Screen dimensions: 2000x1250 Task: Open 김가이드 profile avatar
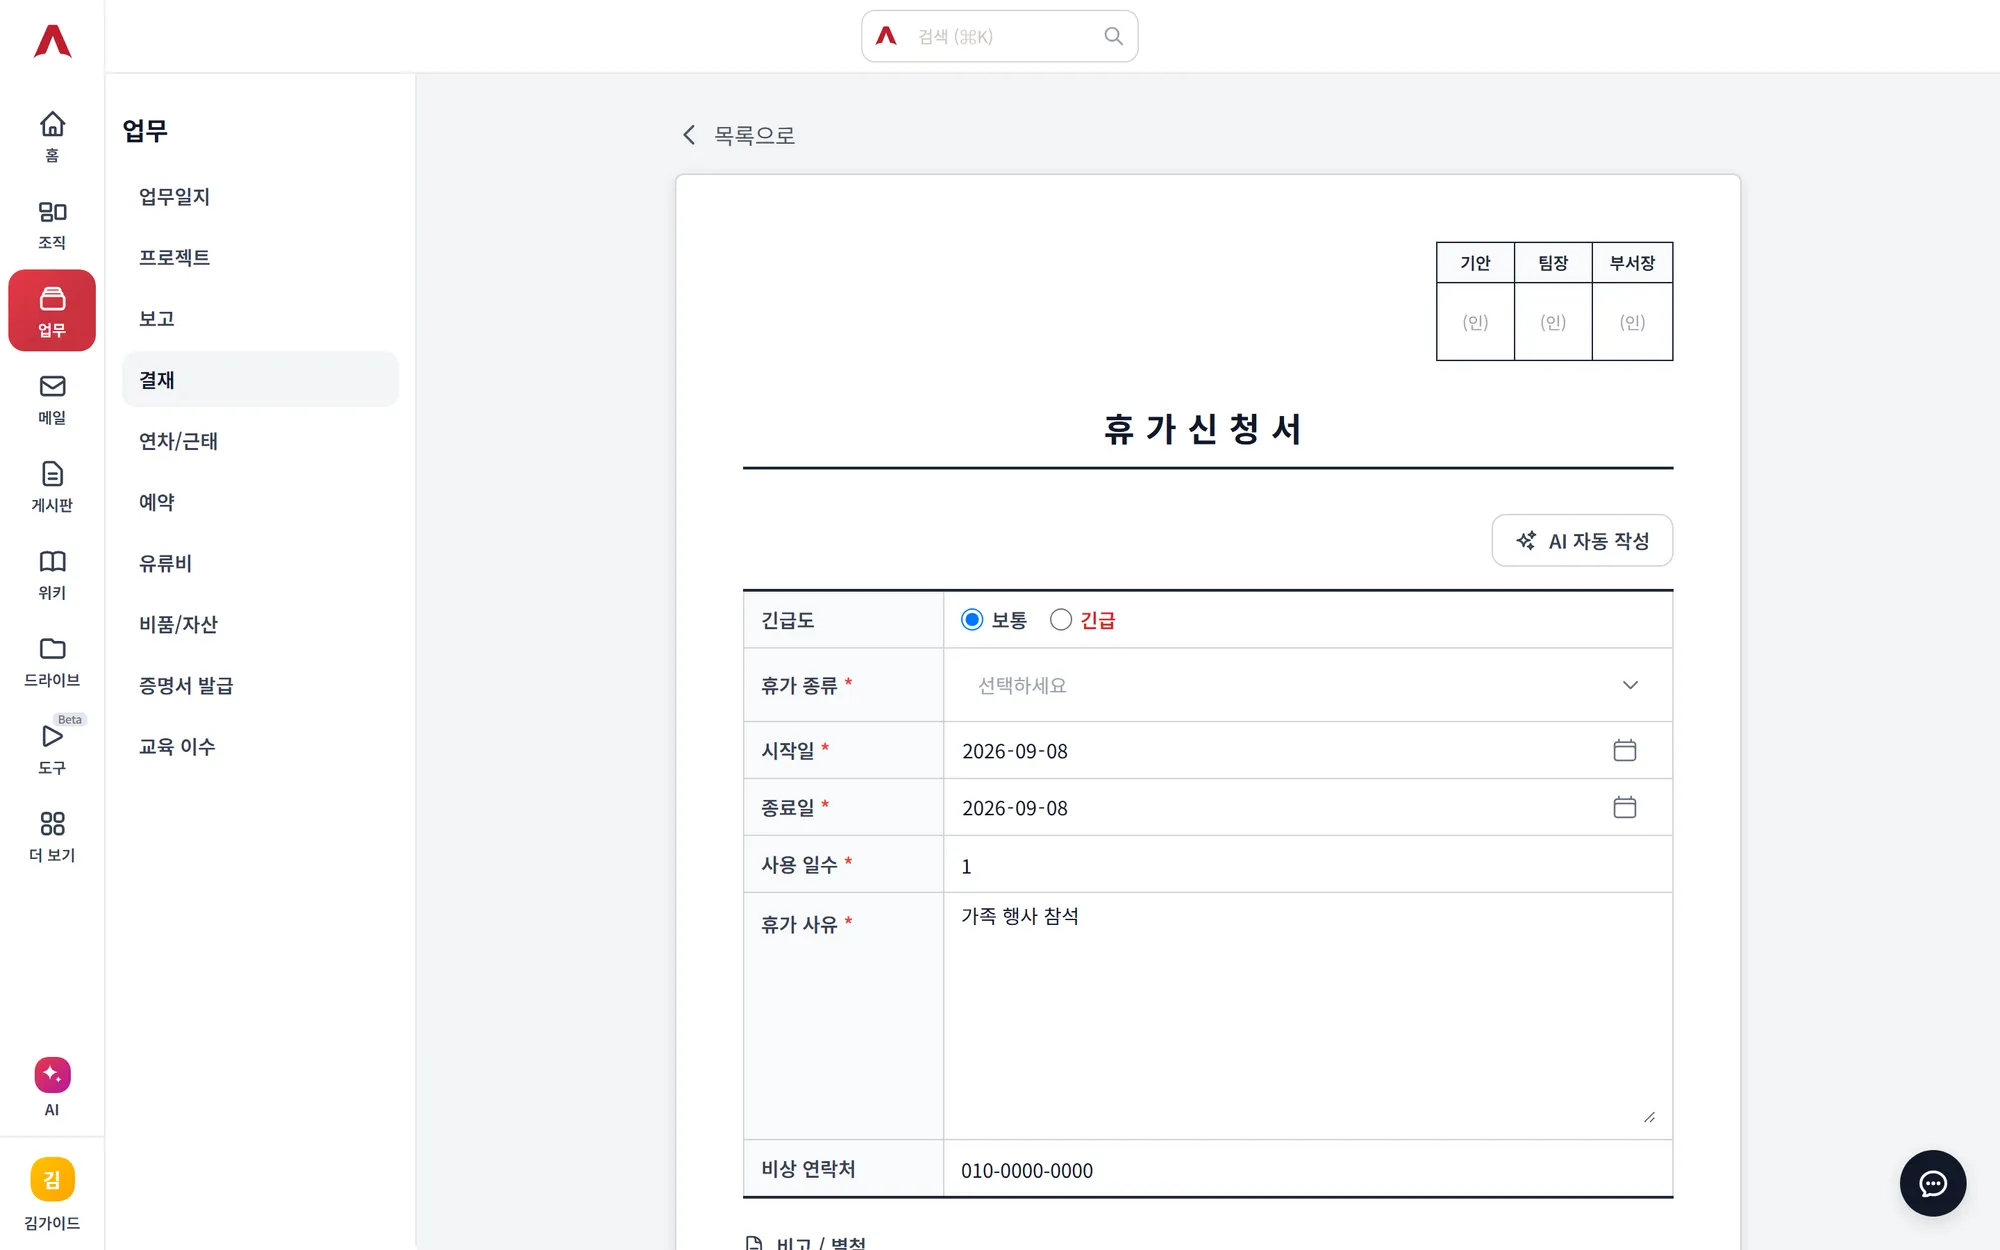pos(52,1180)
